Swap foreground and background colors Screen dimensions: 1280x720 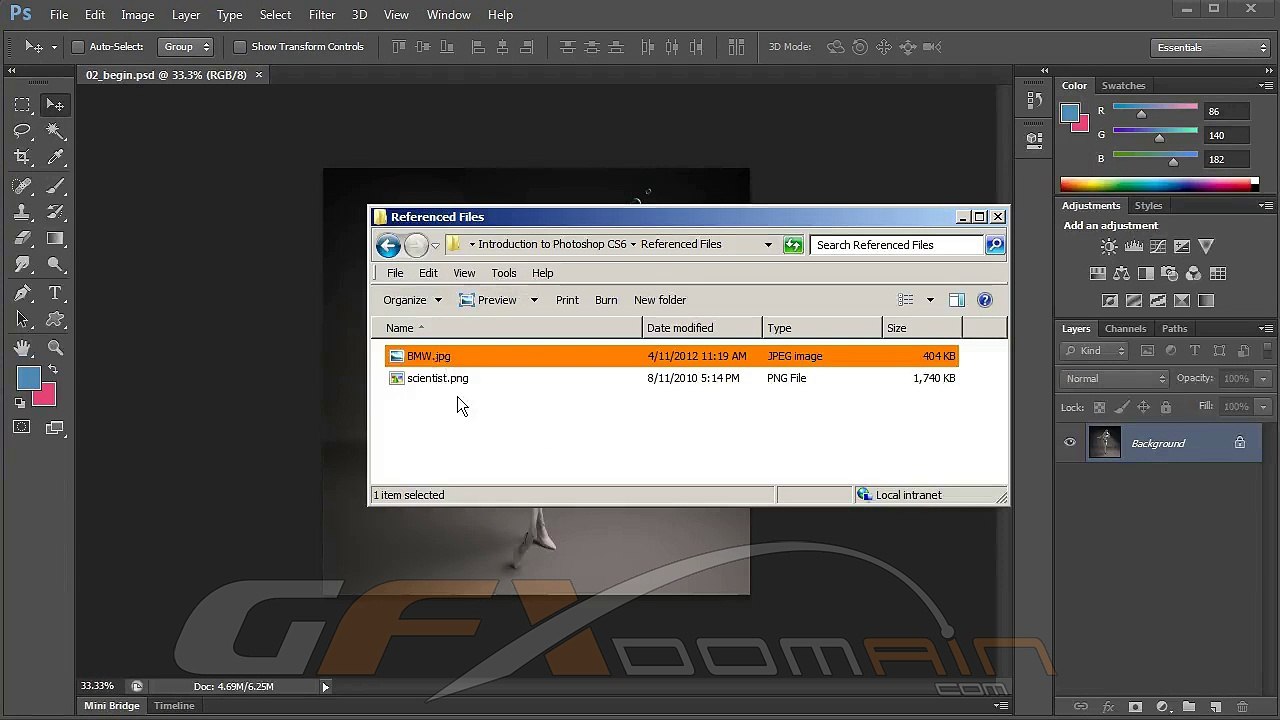tap(53, 370)
